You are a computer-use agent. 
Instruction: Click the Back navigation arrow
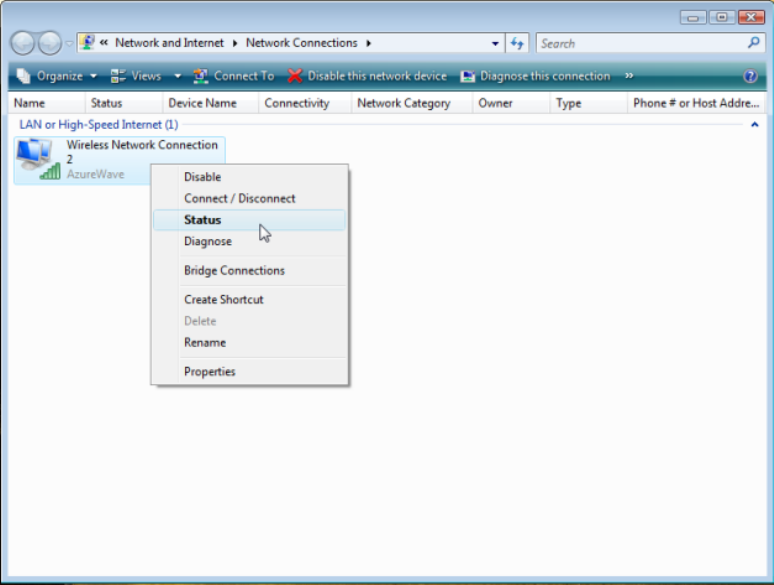(23, 43)
